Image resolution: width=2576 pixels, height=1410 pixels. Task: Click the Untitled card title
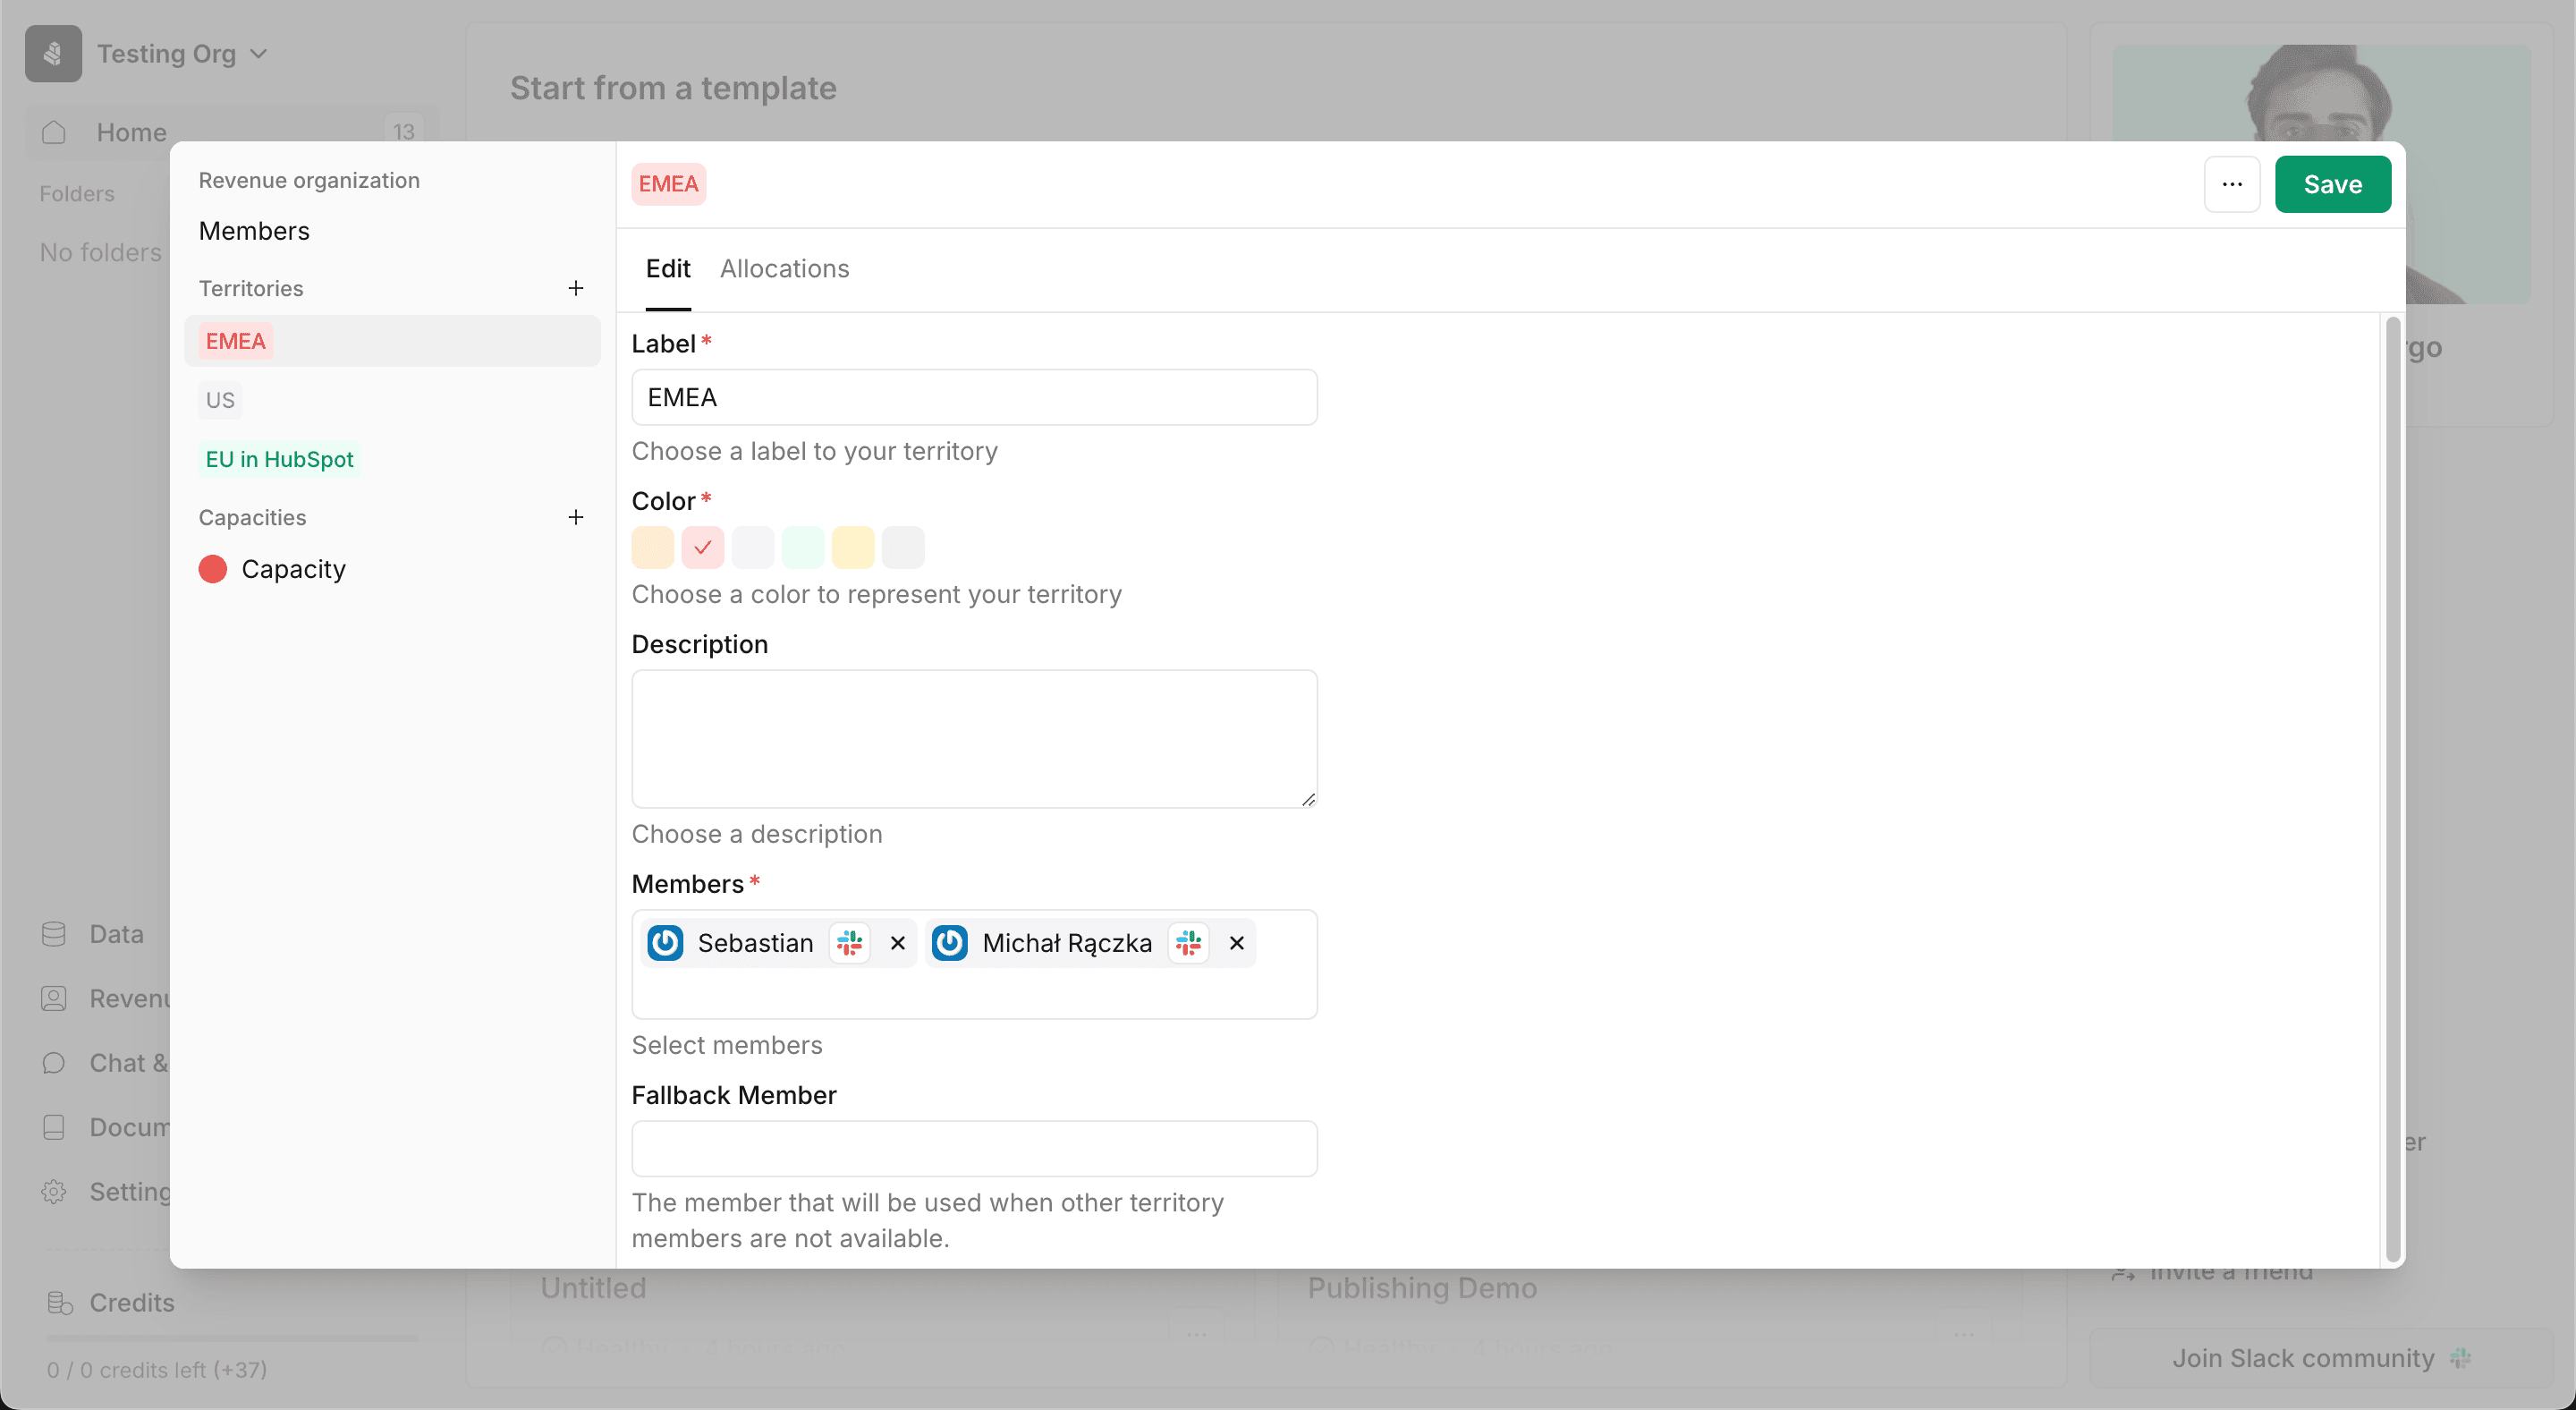(x=593, y=1287)
